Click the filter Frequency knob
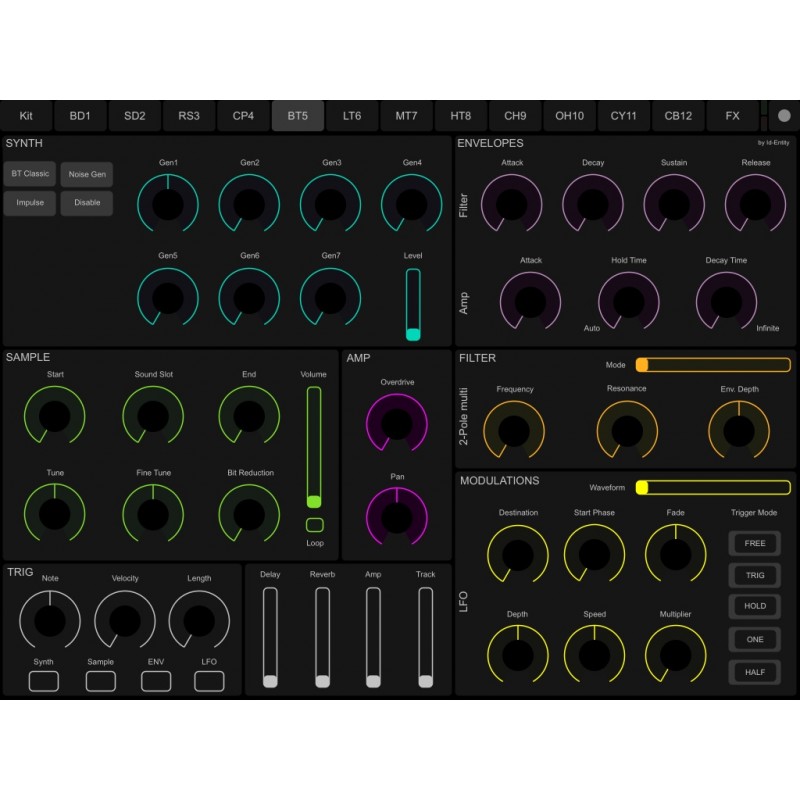 pyautogui.click(x=515, y=427)
